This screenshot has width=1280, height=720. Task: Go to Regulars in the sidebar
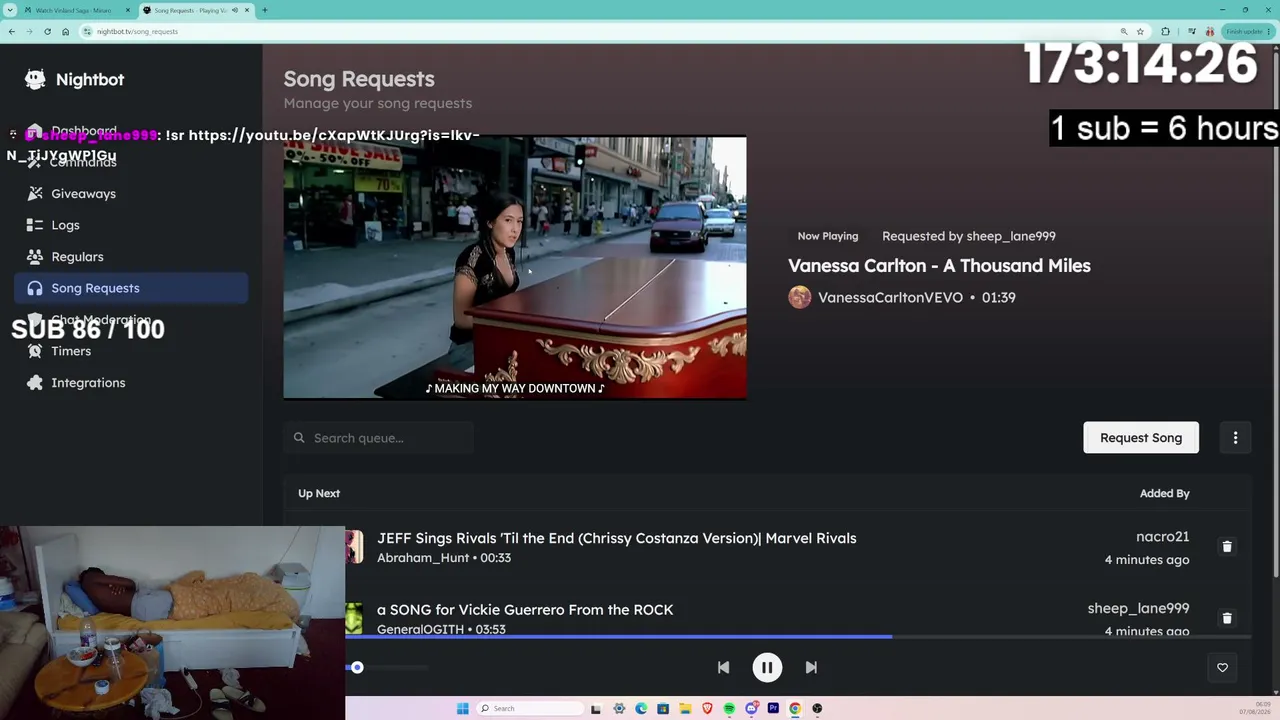pyautogui.click(x=131, y=257)
